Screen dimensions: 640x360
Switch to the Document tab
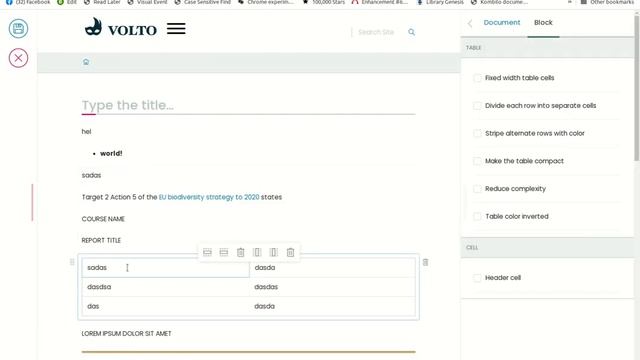[502, 22]
